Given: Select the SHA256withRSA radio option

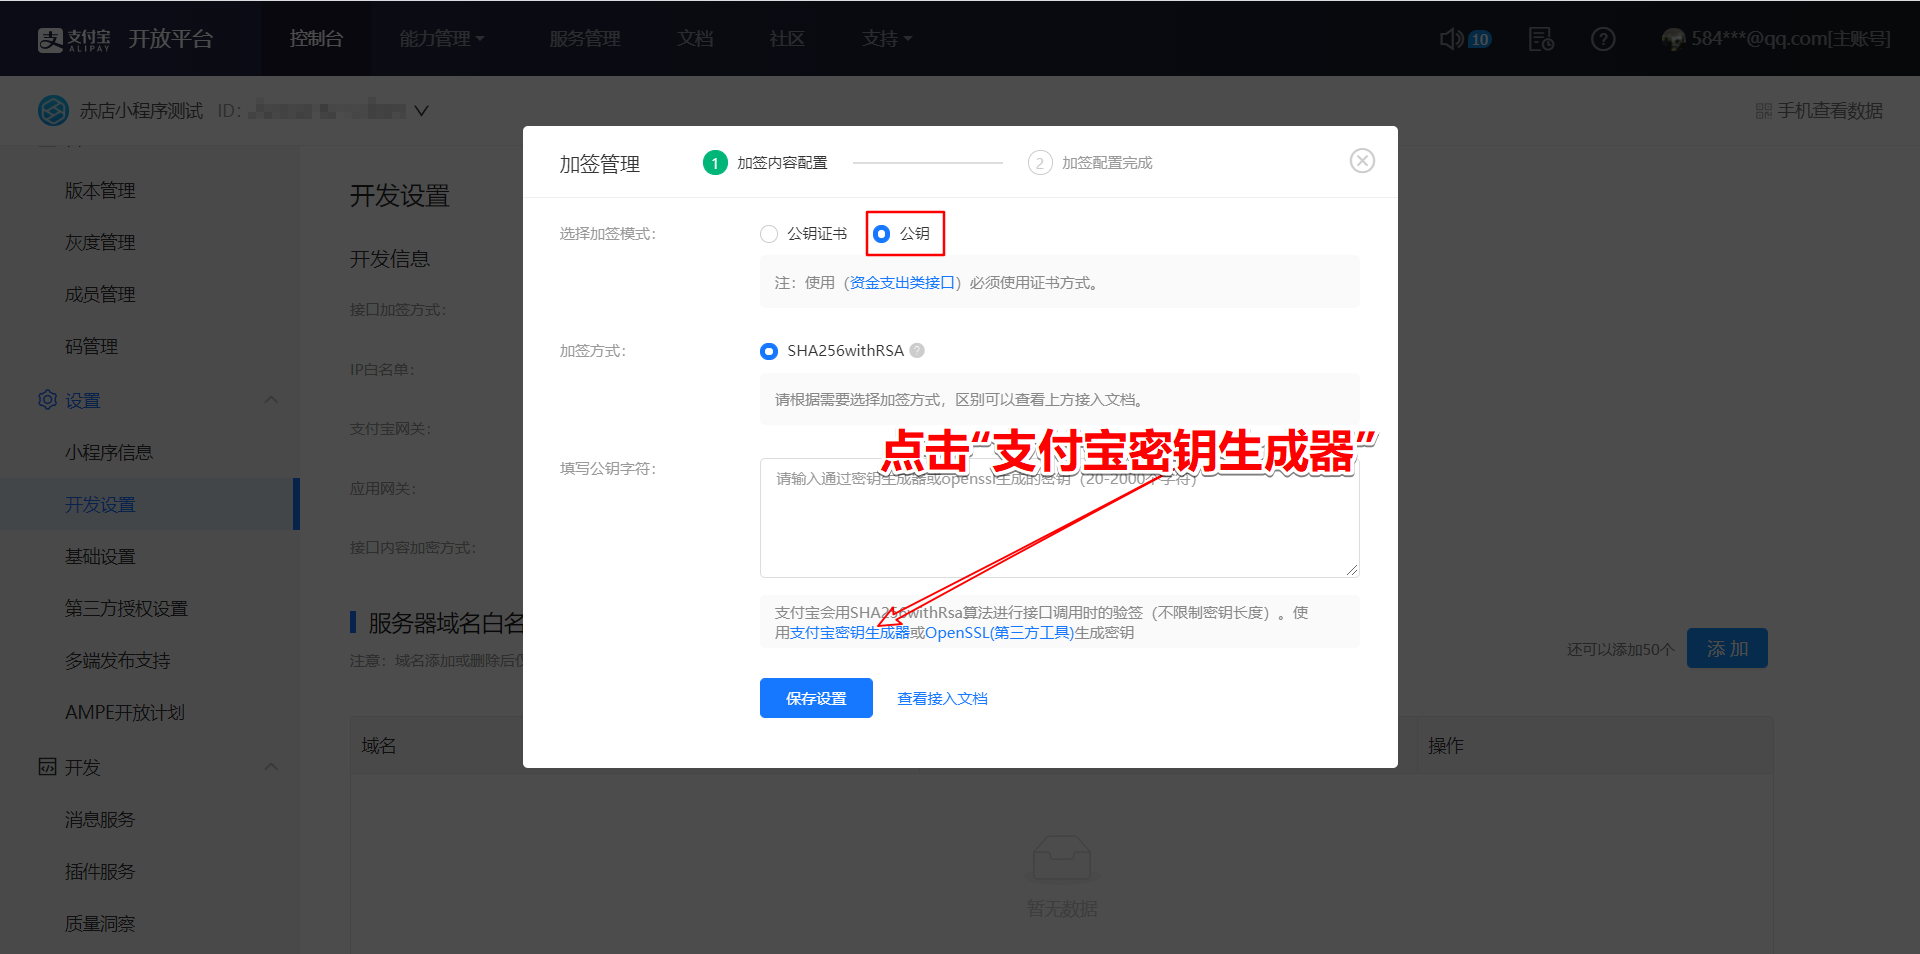Looking at the screenshot, I should (x=769, y=351).
